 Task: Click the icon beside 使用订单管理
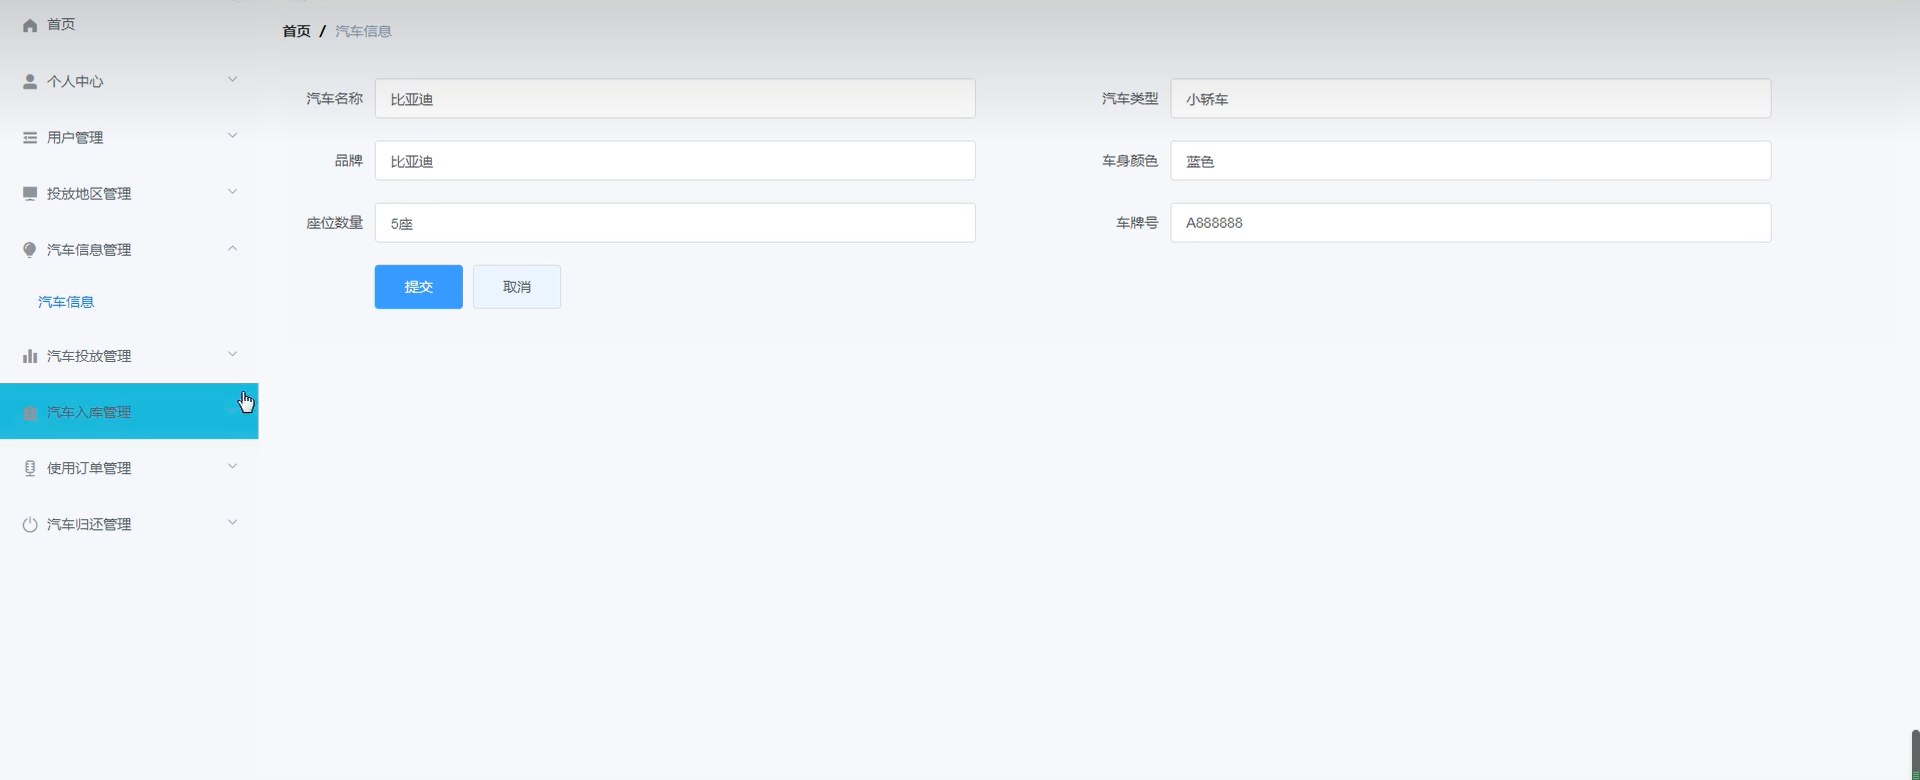pyautogui.click(x=30, y=468)
